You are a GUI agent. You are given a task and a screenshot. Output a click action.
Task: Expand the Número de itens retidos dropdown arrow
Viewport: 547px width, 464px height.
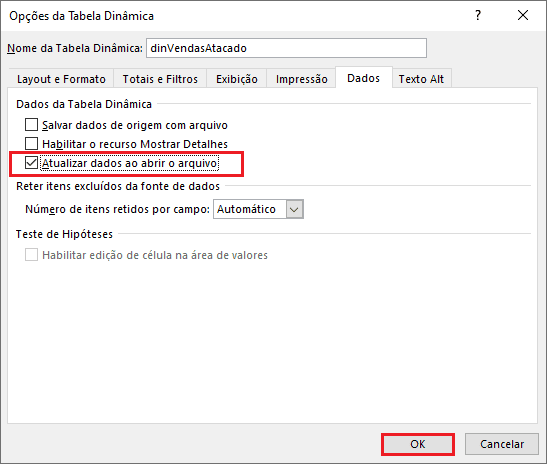coord(294,209)
